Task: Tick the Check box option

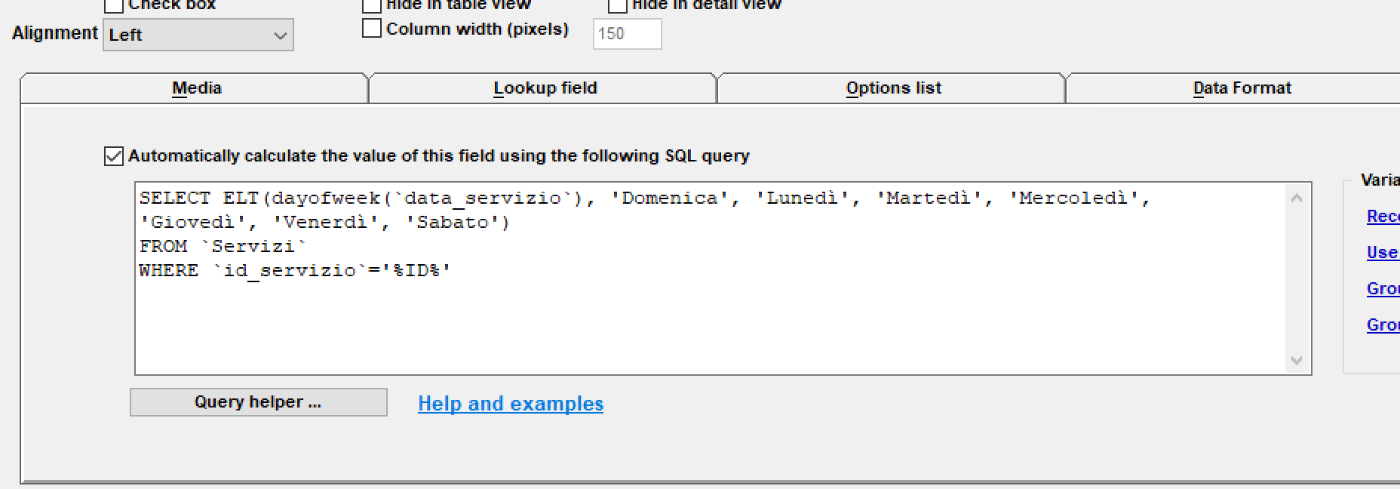Action: pos(114,5)
